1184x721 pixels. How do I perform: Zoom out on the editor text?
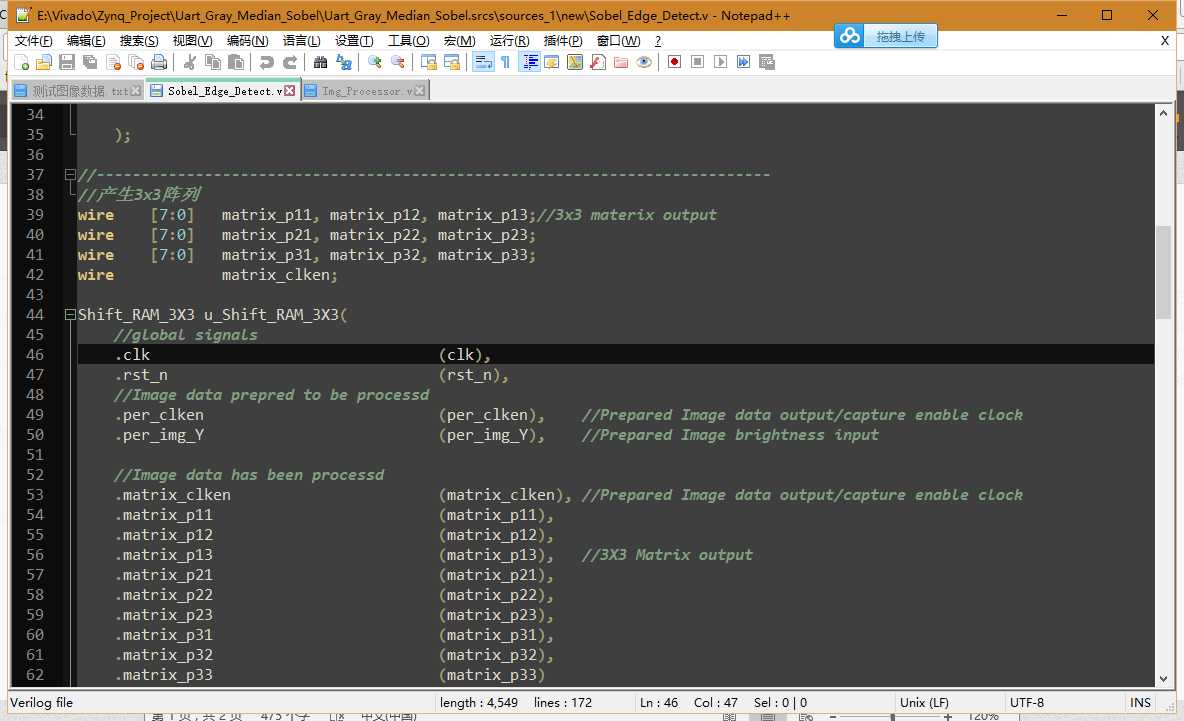click(397, 62)
